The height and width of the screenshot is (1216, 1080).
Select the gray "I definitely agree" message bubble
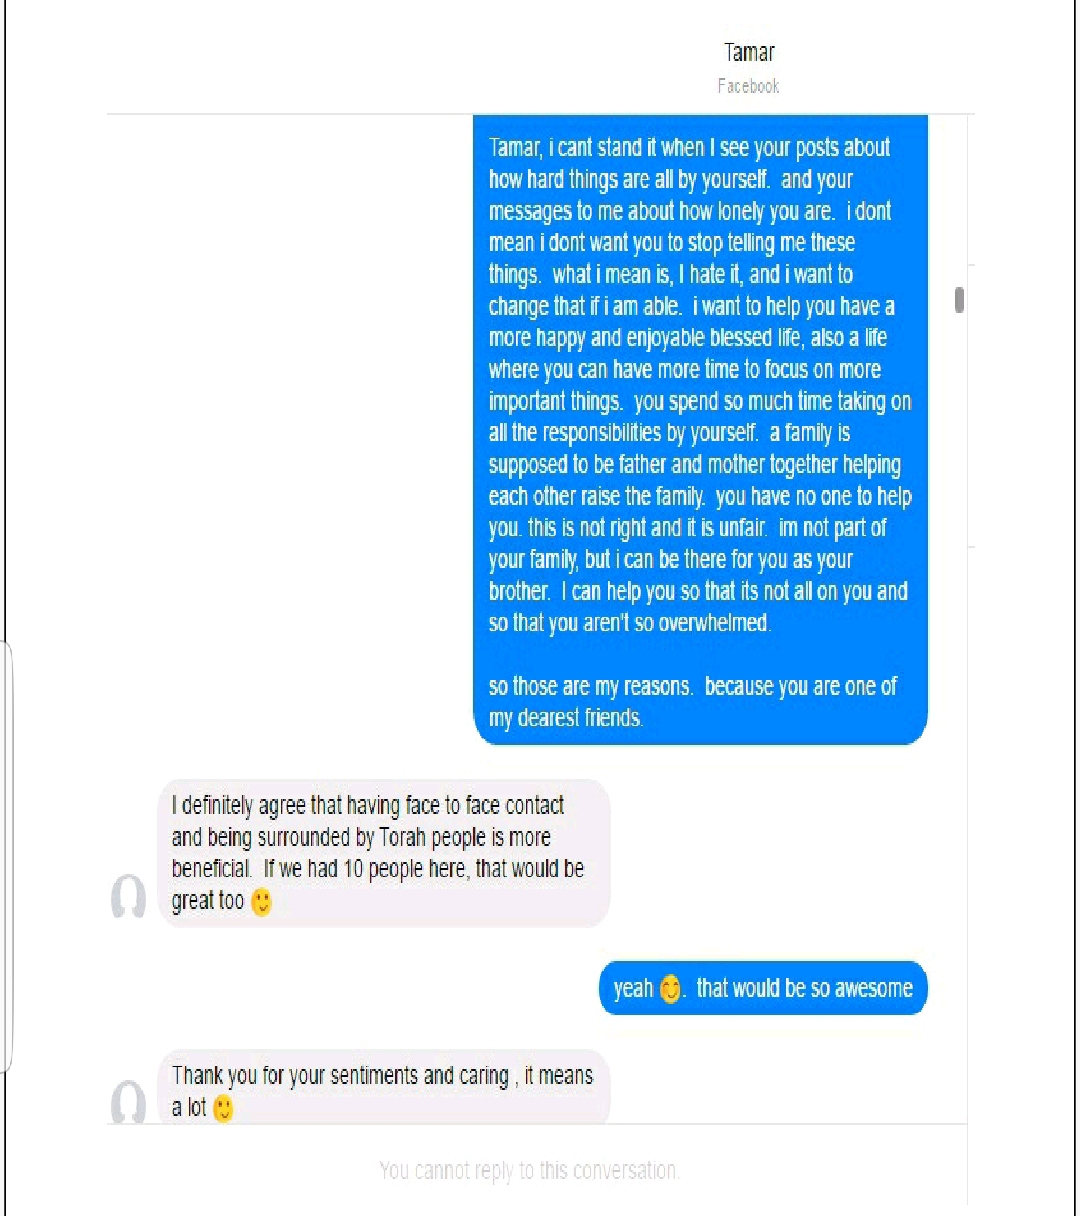[384, 853]
